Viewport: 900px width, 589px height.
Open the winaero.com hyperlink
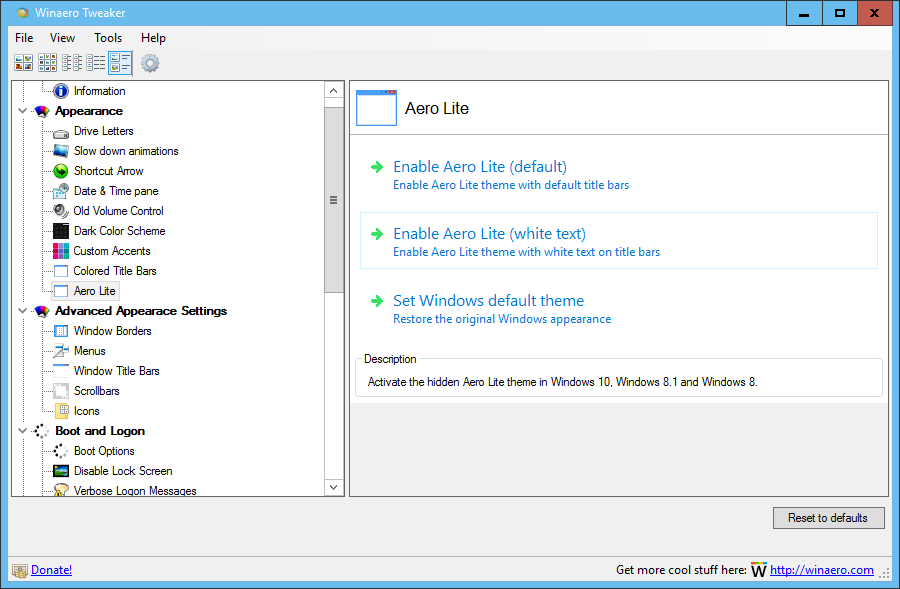(821, 570)
